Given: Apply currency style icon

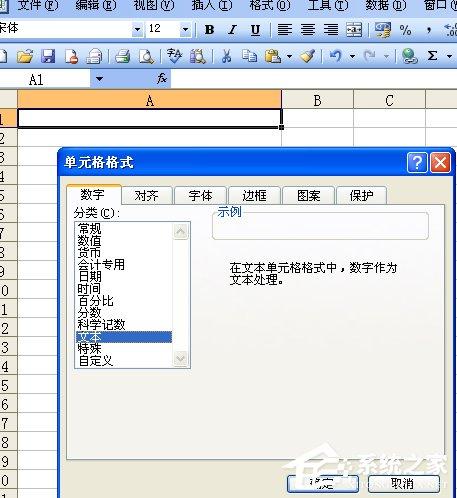Looking at the screenshot, I should pyautogui.click(x=383, y=30).
